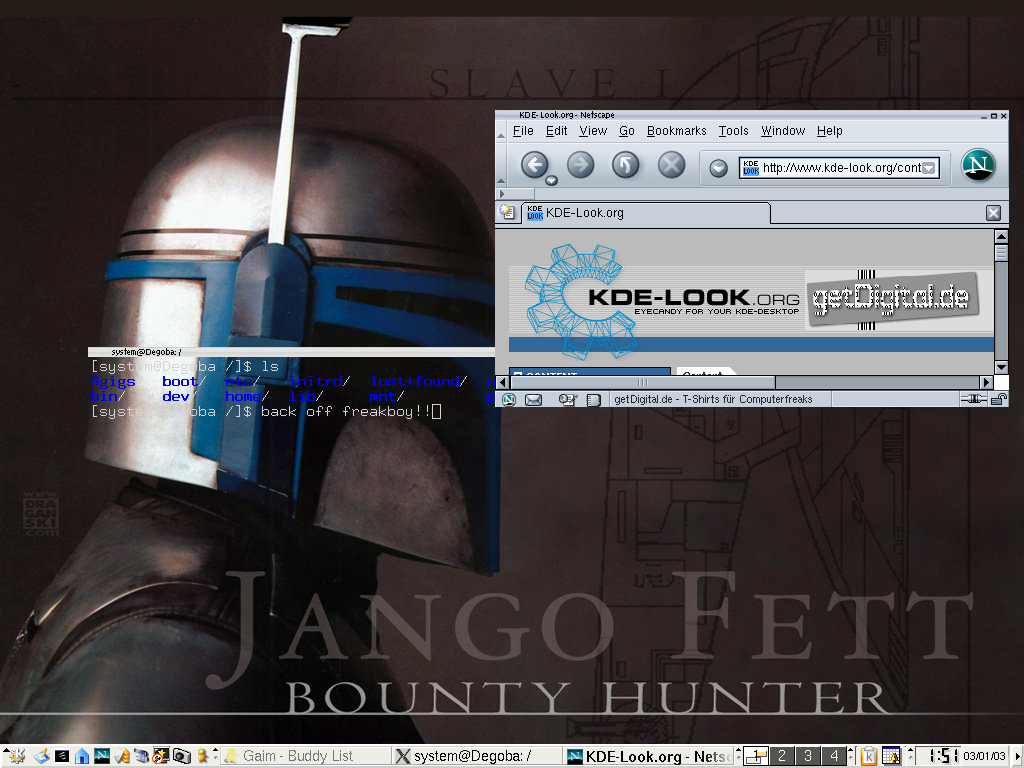The width and height of the screenshot is (1024, 768).
Task: Open the File menu in Netscape
Action: tap(523, 131)
